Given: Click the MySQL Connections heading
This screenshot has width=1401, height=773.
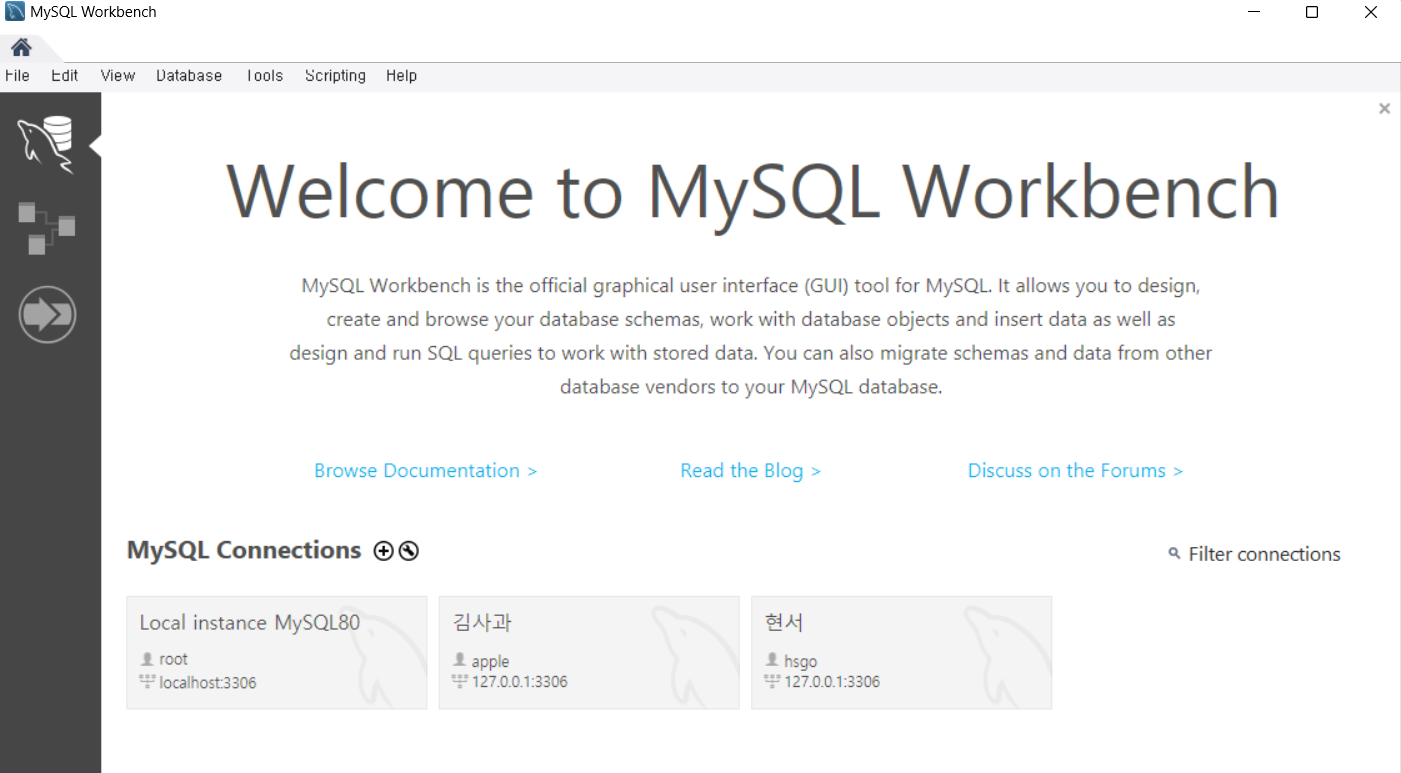Looking at the screenshot, I should [244, 550].
